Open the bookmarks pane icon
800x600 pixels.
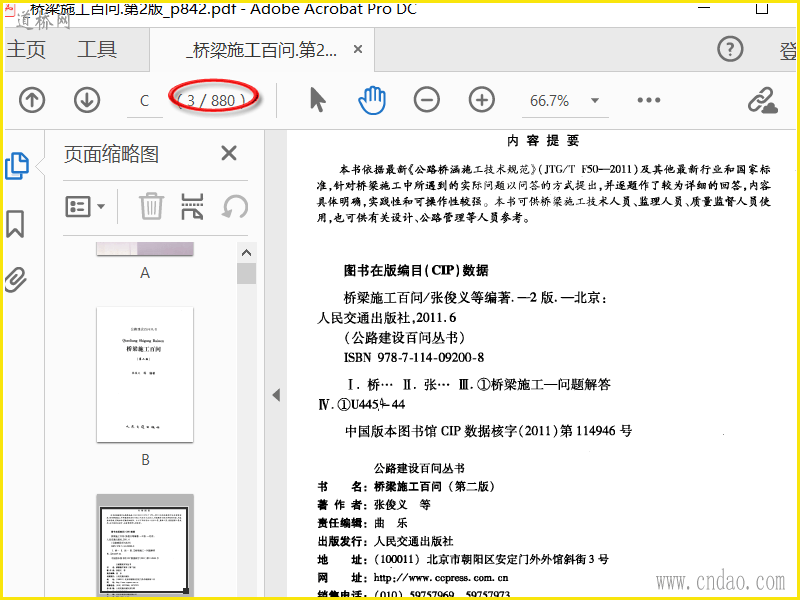pyautogui.click(x=15, y=223)
